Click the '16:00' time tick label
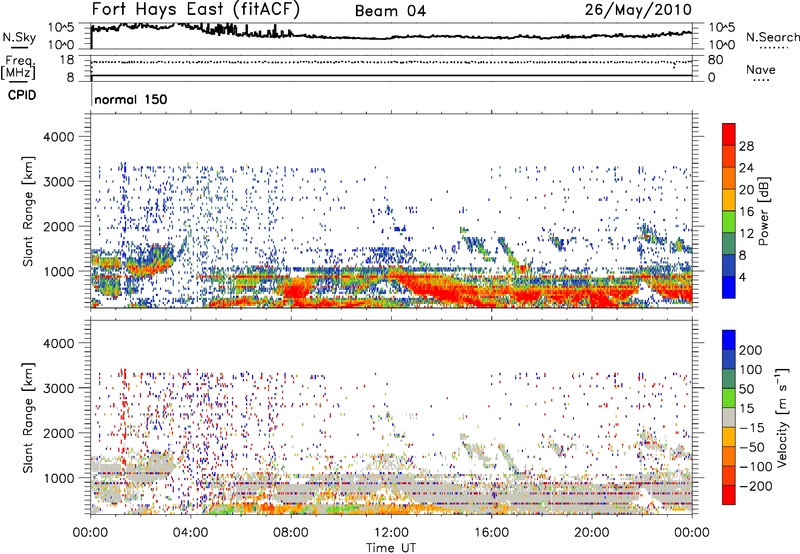Screen dimensions: 800x554 (x=491, y=533)
